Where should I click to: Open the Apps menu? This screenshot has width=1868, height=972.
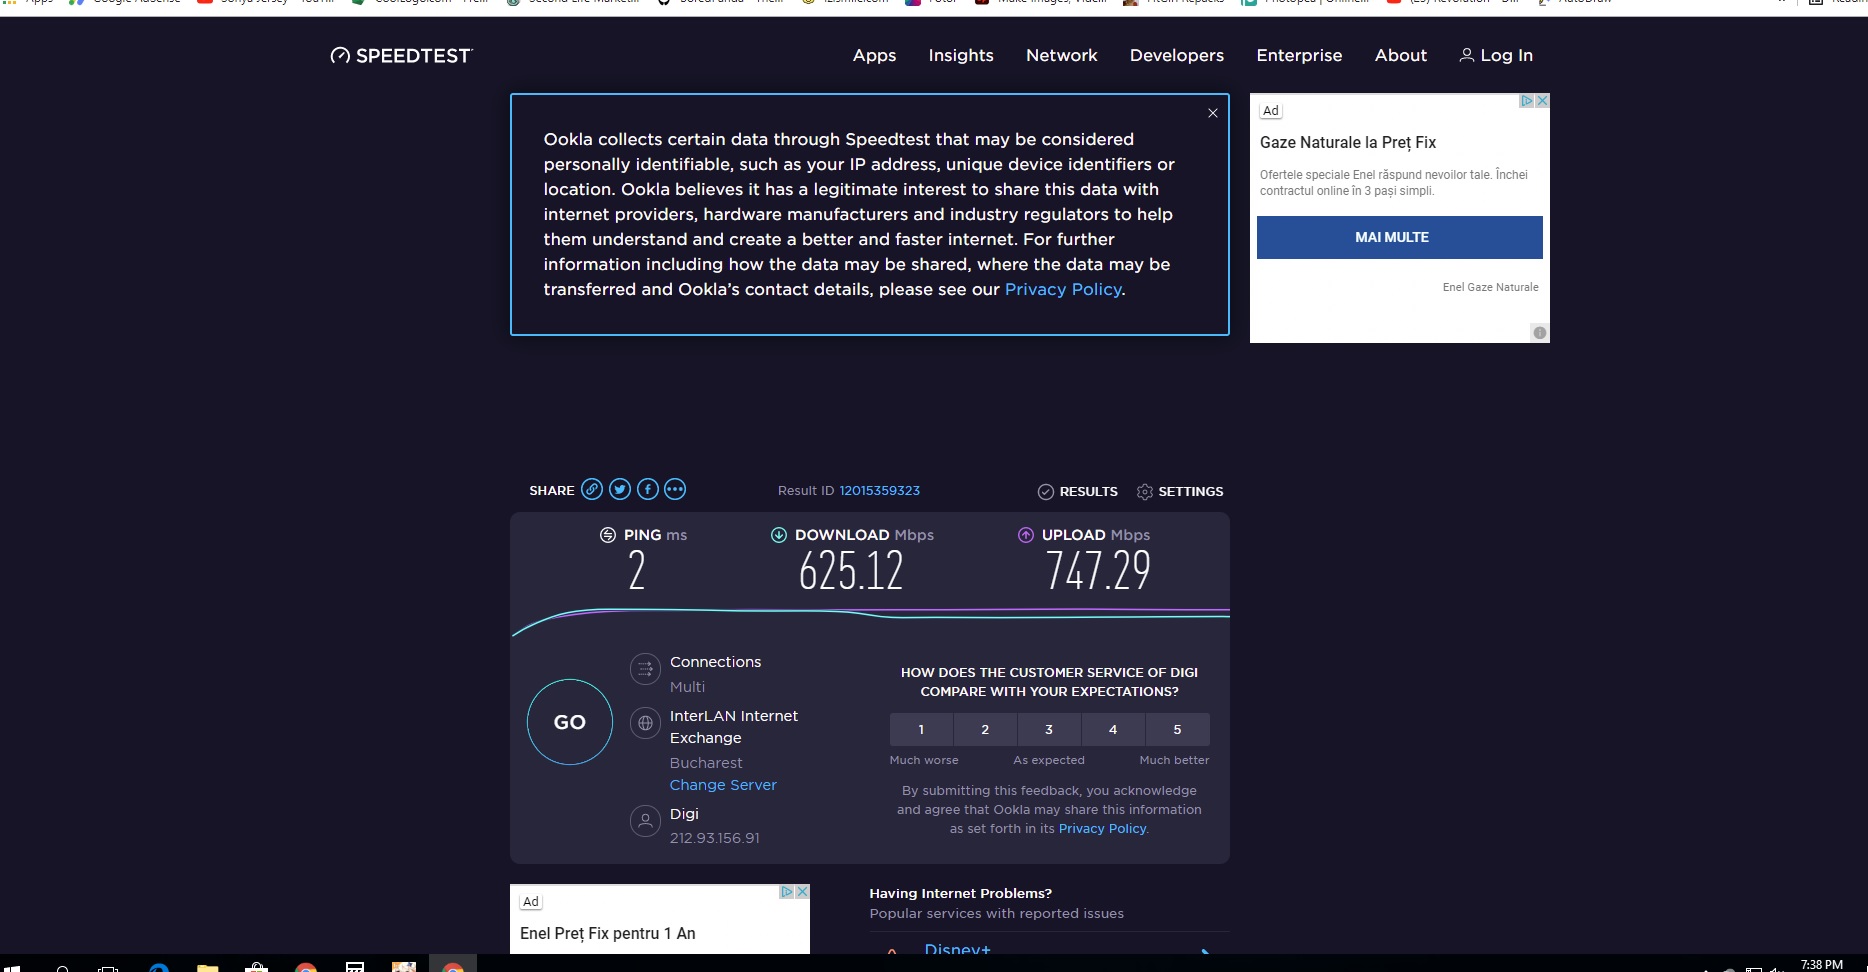tap(874, 56)
